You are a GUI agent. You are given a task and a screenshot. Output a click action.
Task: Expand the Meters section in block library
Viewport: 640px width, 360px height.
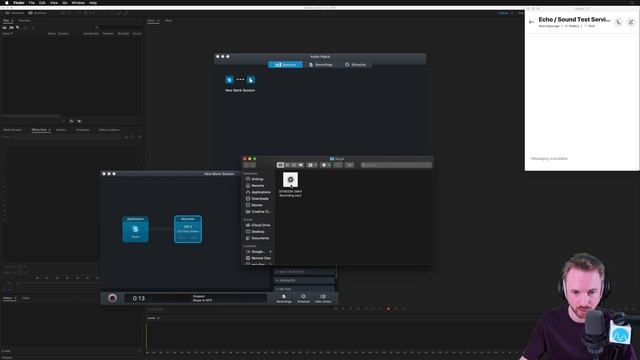[304, 289]
